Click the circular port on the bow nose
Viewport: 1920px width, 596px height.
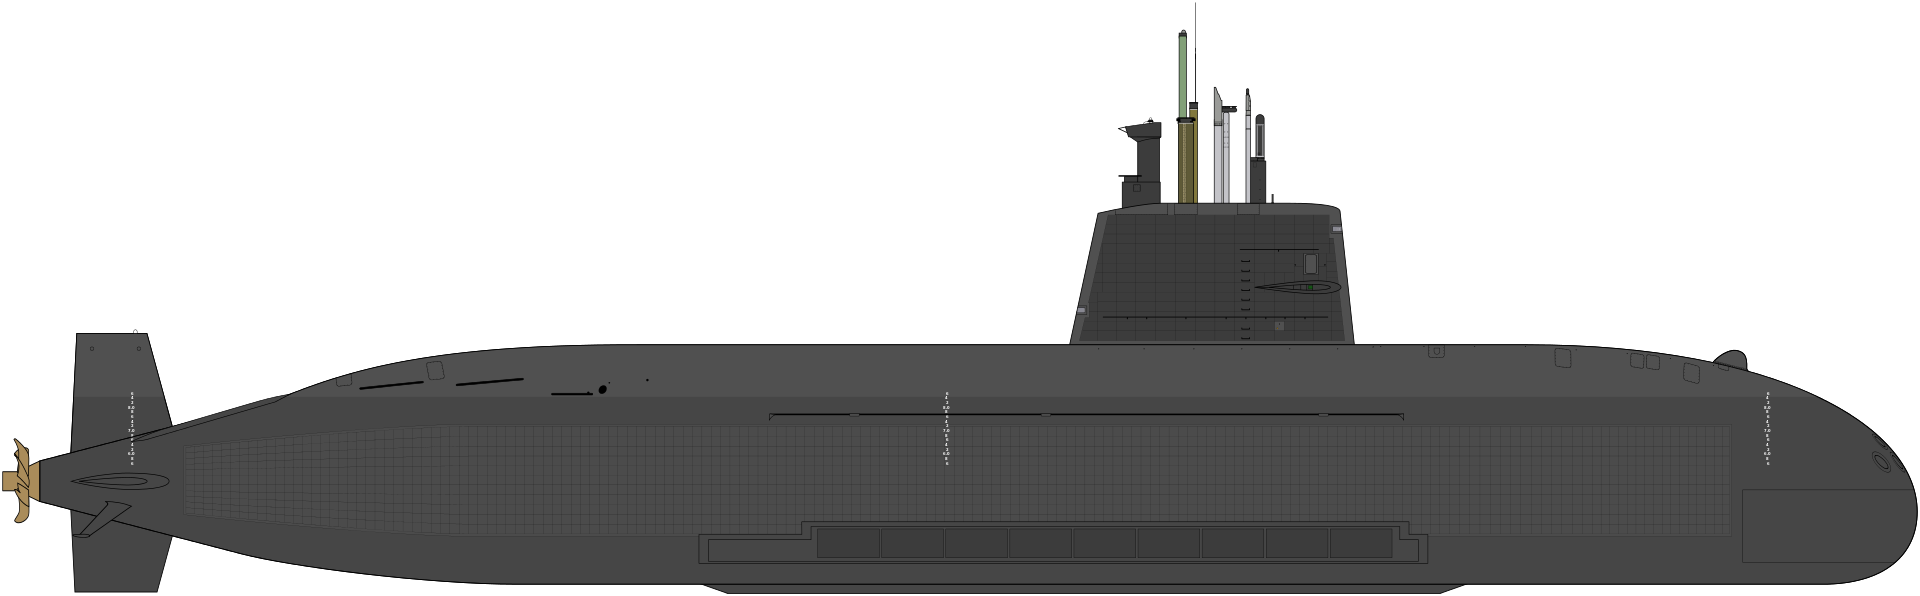(1881, 461)
